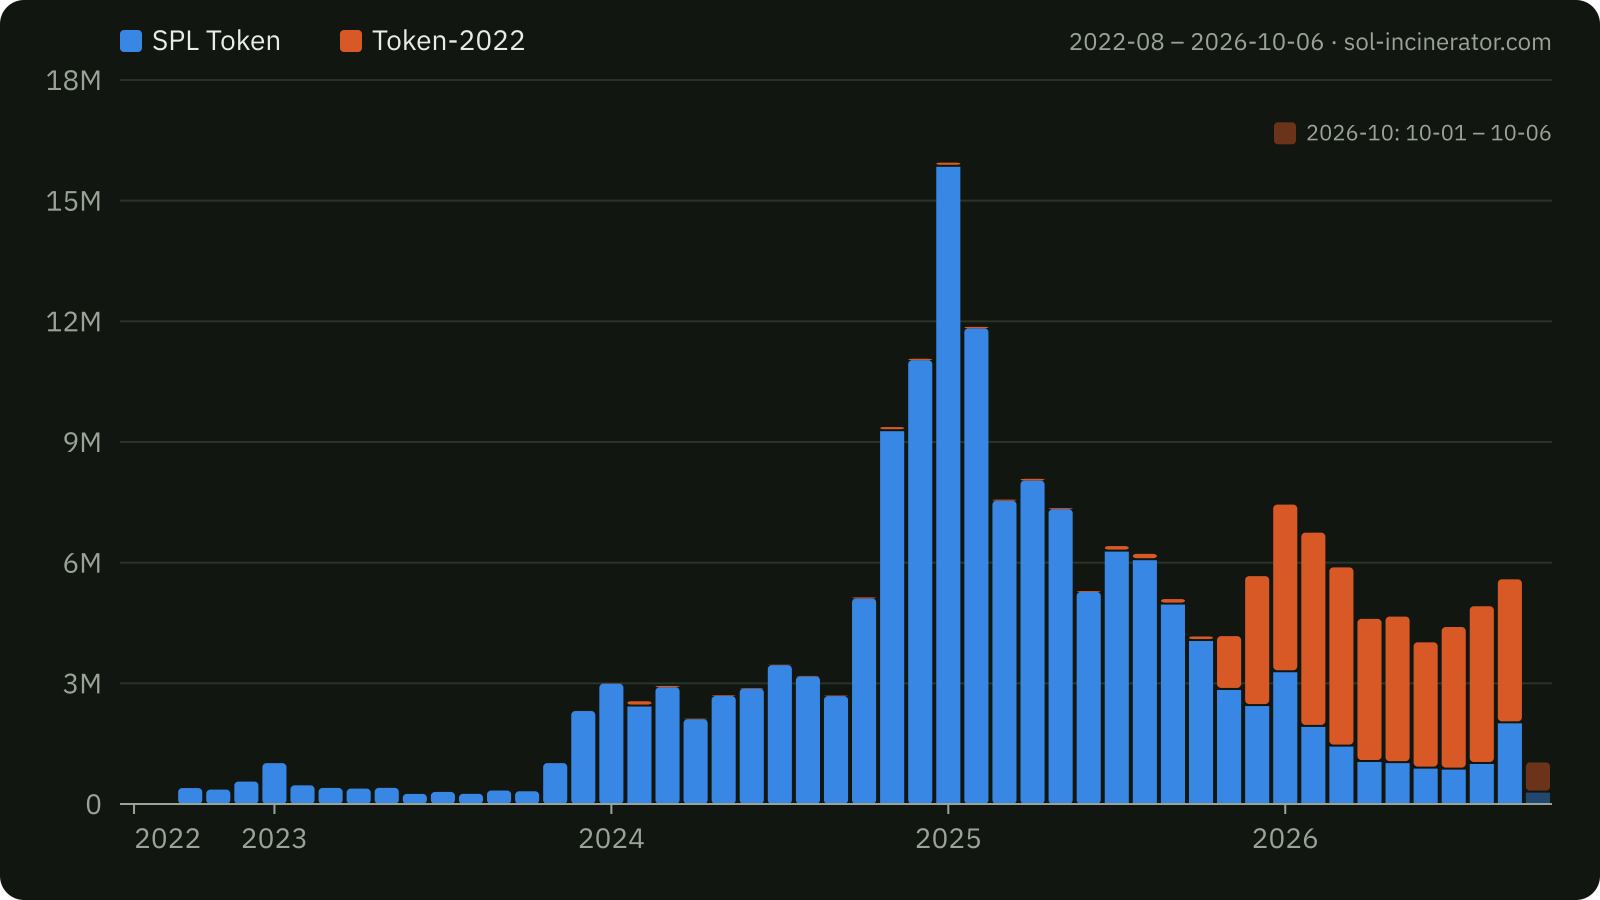Click orange segment of bar above 2026 tick

1285,588
